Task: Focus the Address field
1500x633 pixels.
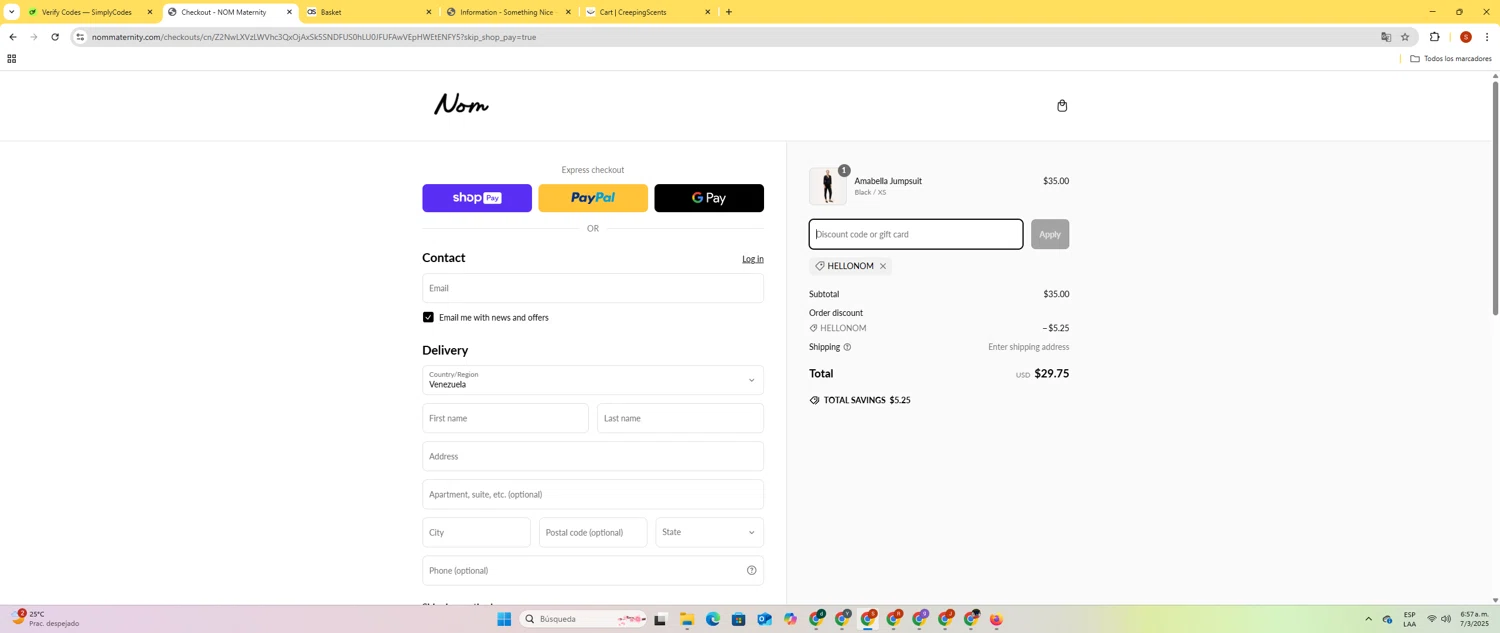Action: 592,456
